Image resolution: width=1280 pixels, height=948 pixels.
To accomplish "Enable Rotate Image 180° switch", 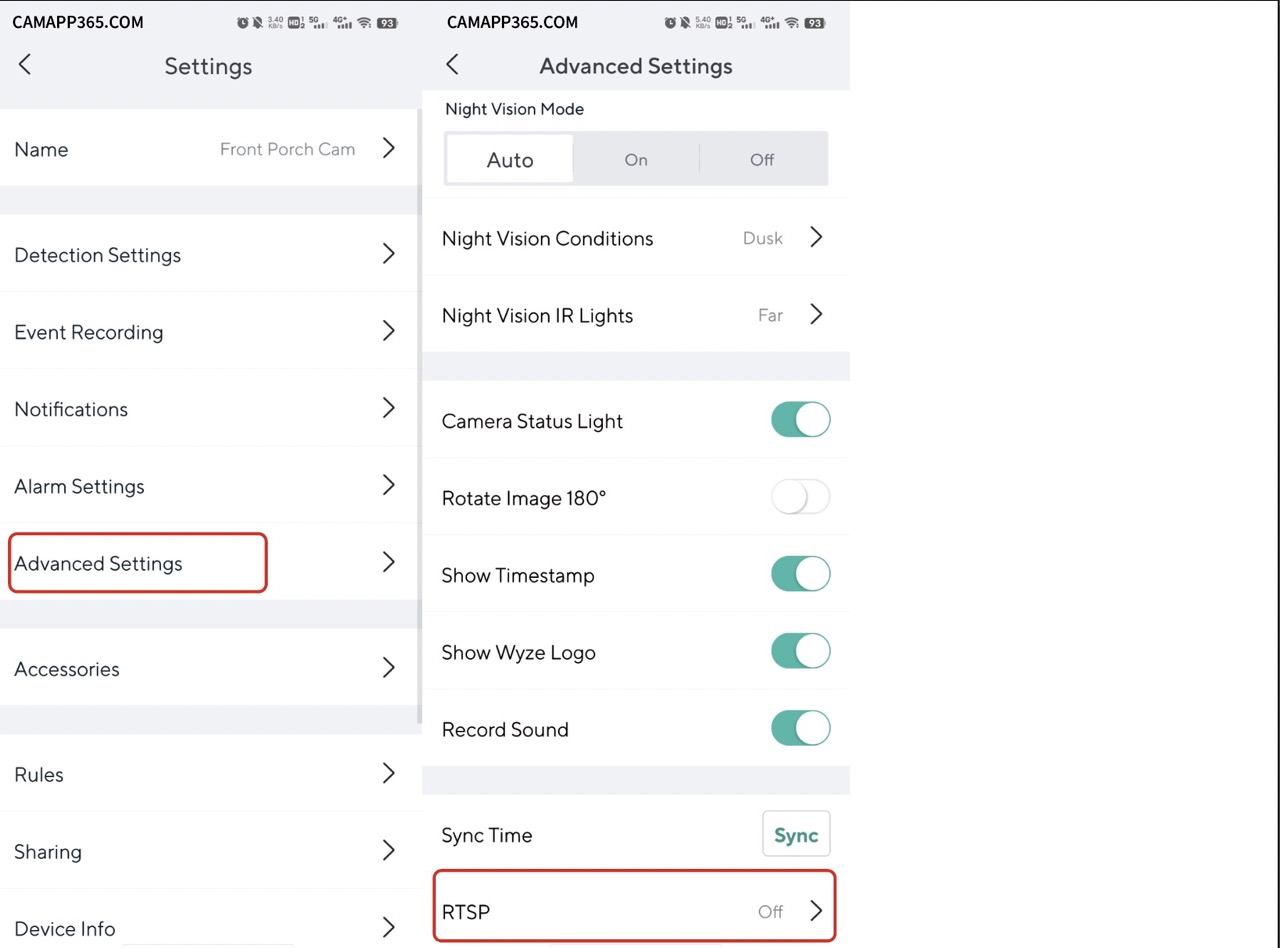I will (800, 497).
